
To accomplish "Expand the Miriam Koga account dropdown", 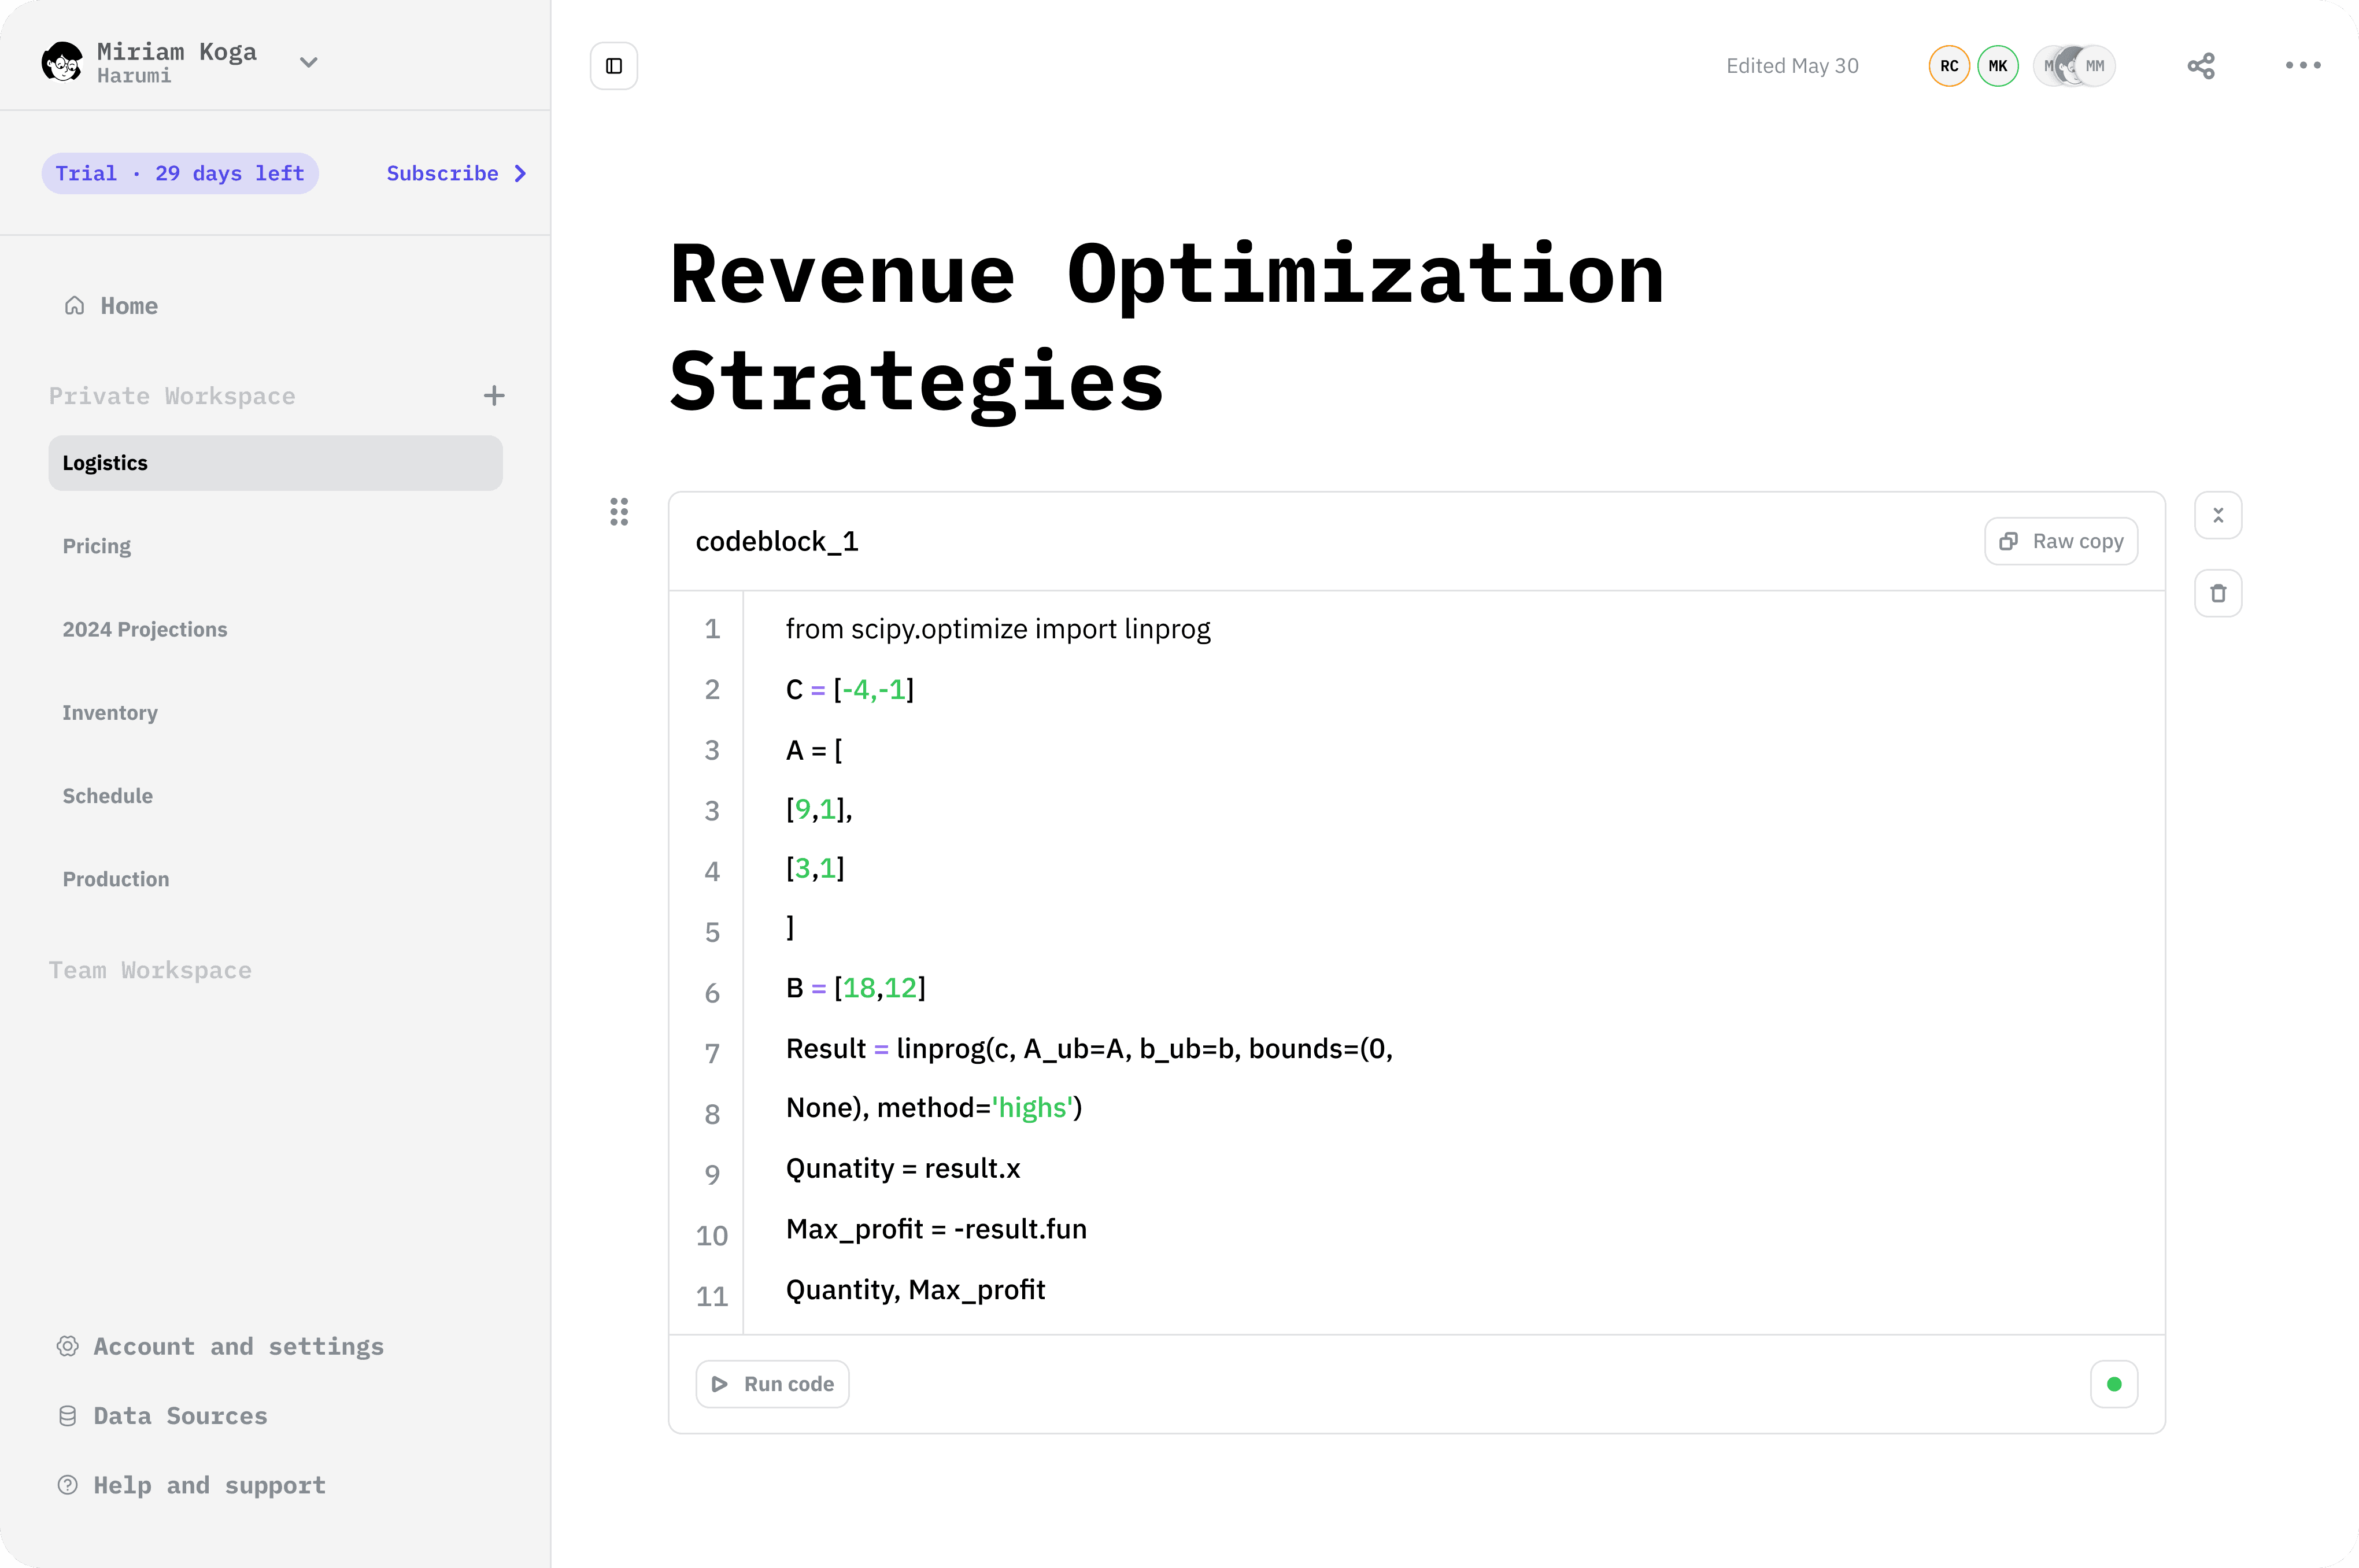I will (309, 62).
